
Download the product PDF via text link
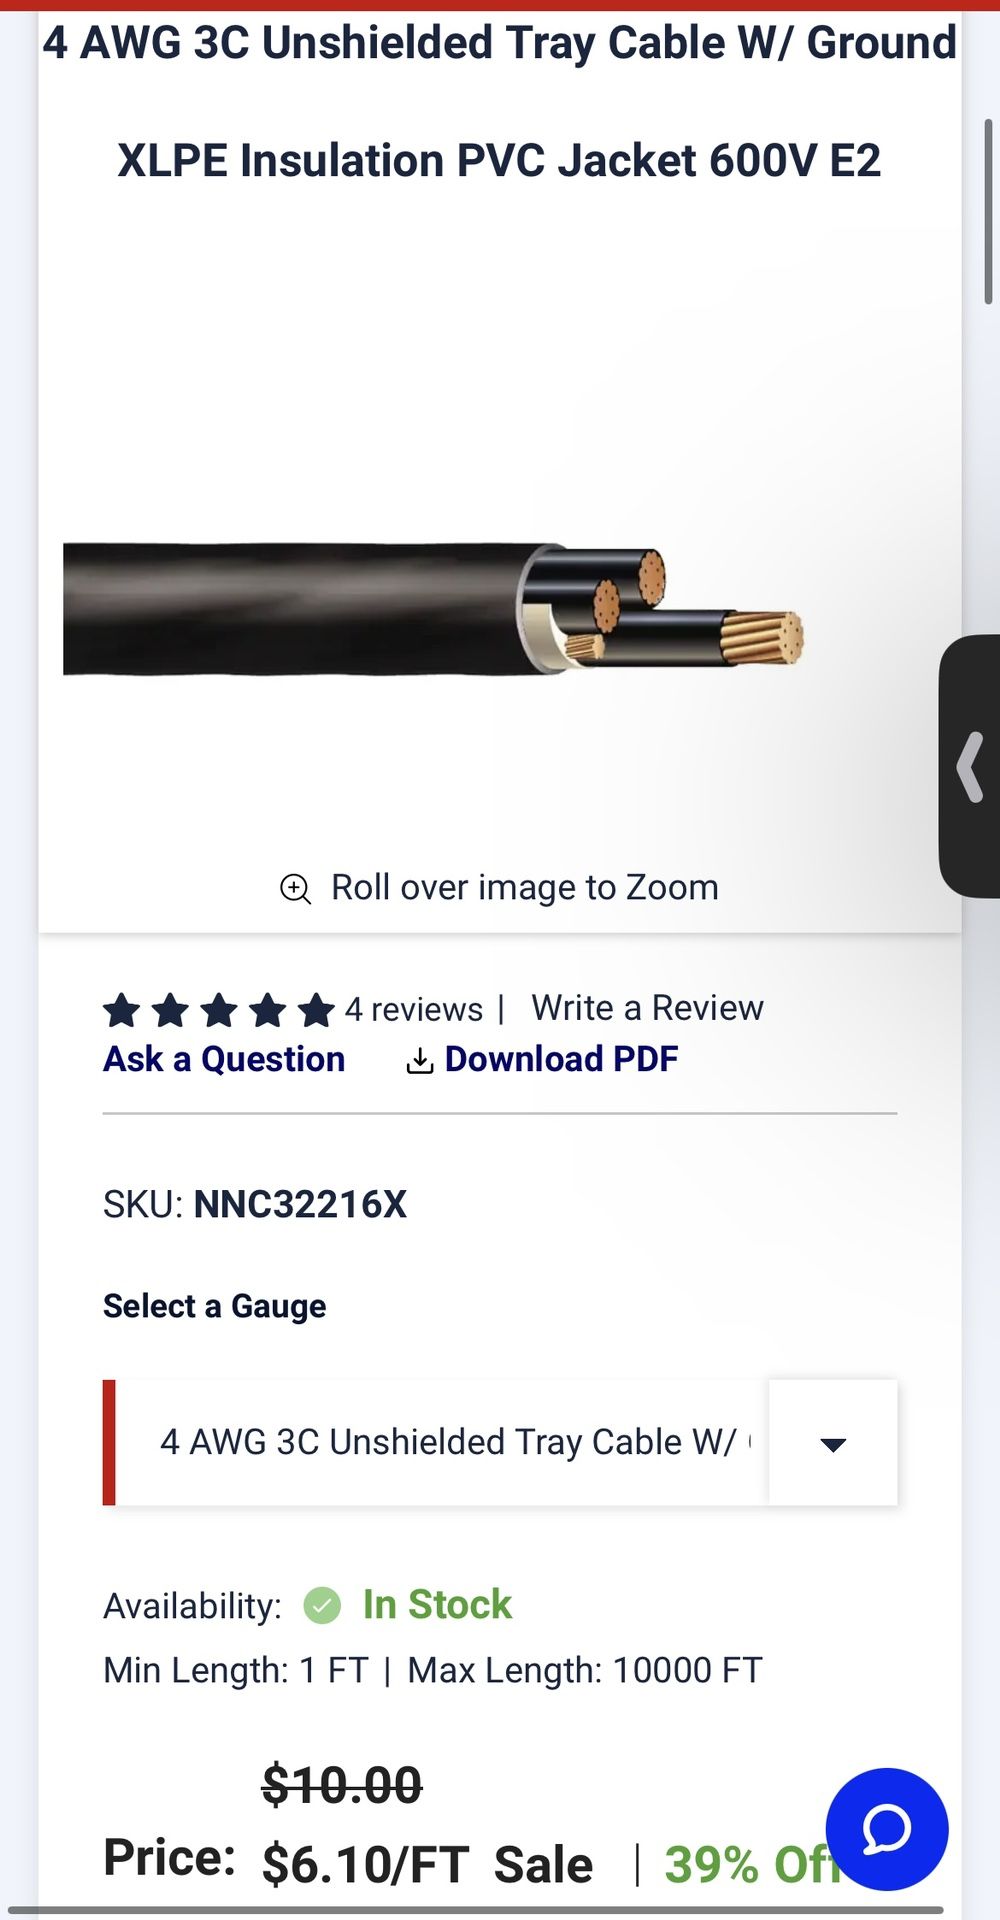tap(561, 1059)
